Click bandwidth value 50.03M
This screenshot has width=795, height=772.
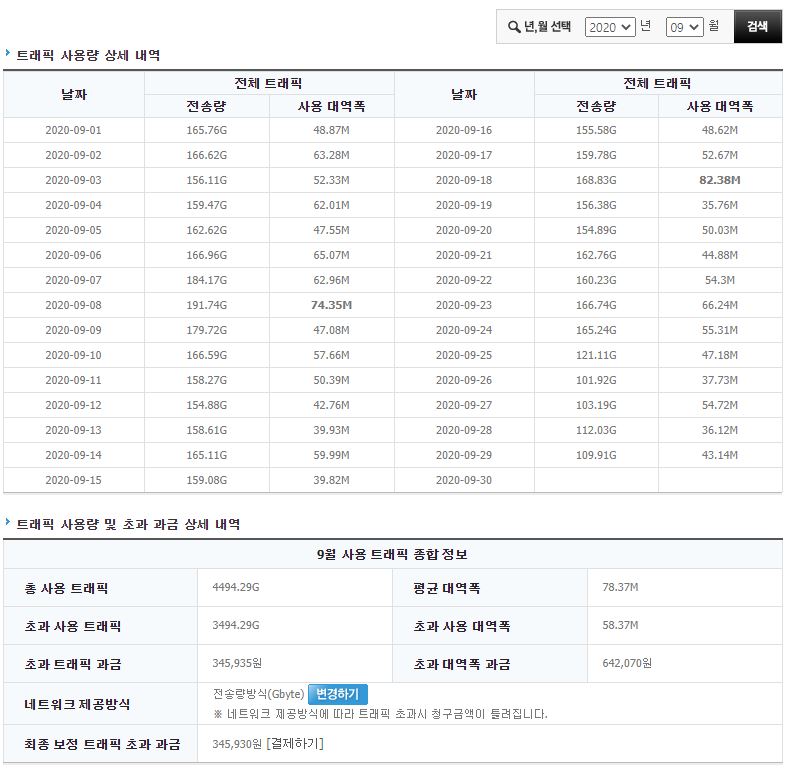pyautogui.click(x=720, y=230)
